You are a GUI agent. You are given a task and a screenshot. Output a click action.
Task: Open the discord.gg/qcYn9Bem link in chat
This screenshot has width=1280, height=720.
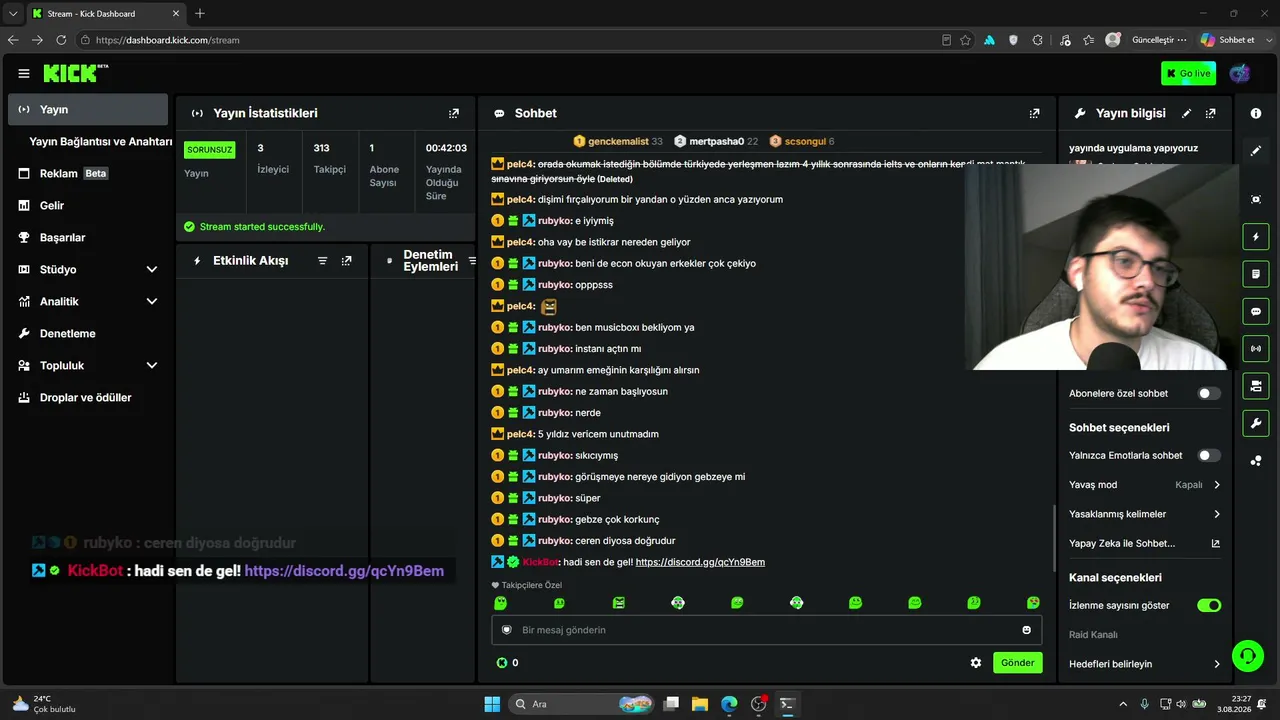pos(700,562)
